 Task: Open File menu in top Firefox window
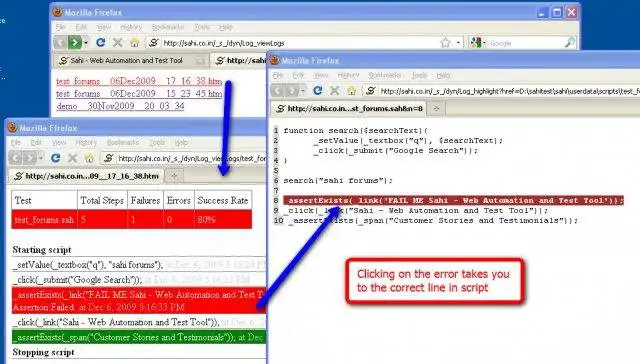click(60, 27)
